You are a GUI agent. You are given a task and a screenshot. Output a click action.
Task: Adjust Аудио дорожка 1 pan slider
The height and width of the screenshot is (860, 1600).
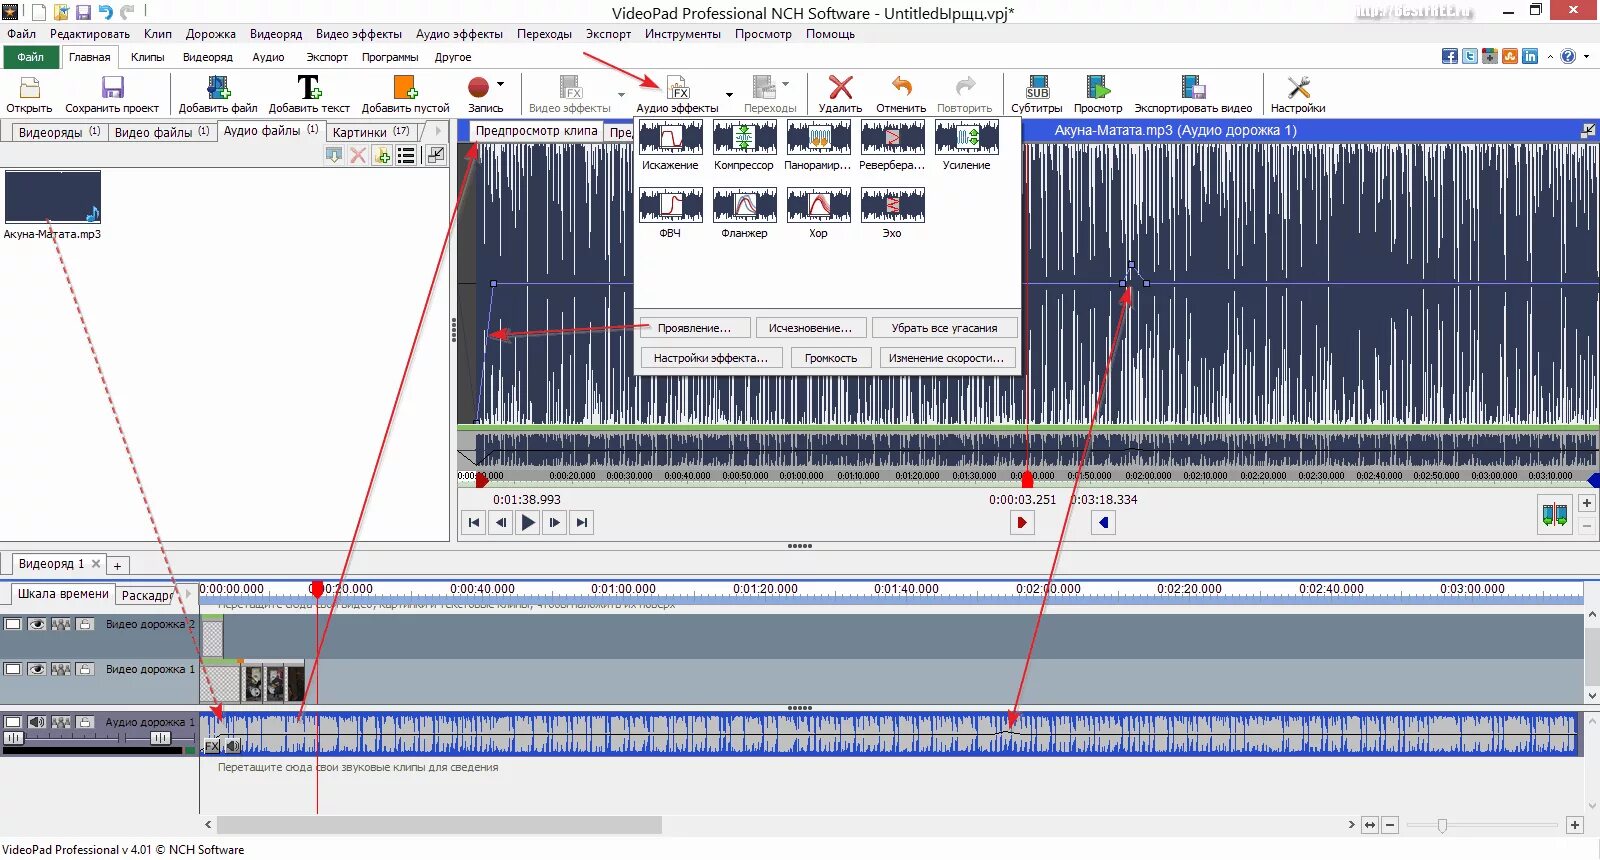(x=160, y=738)
